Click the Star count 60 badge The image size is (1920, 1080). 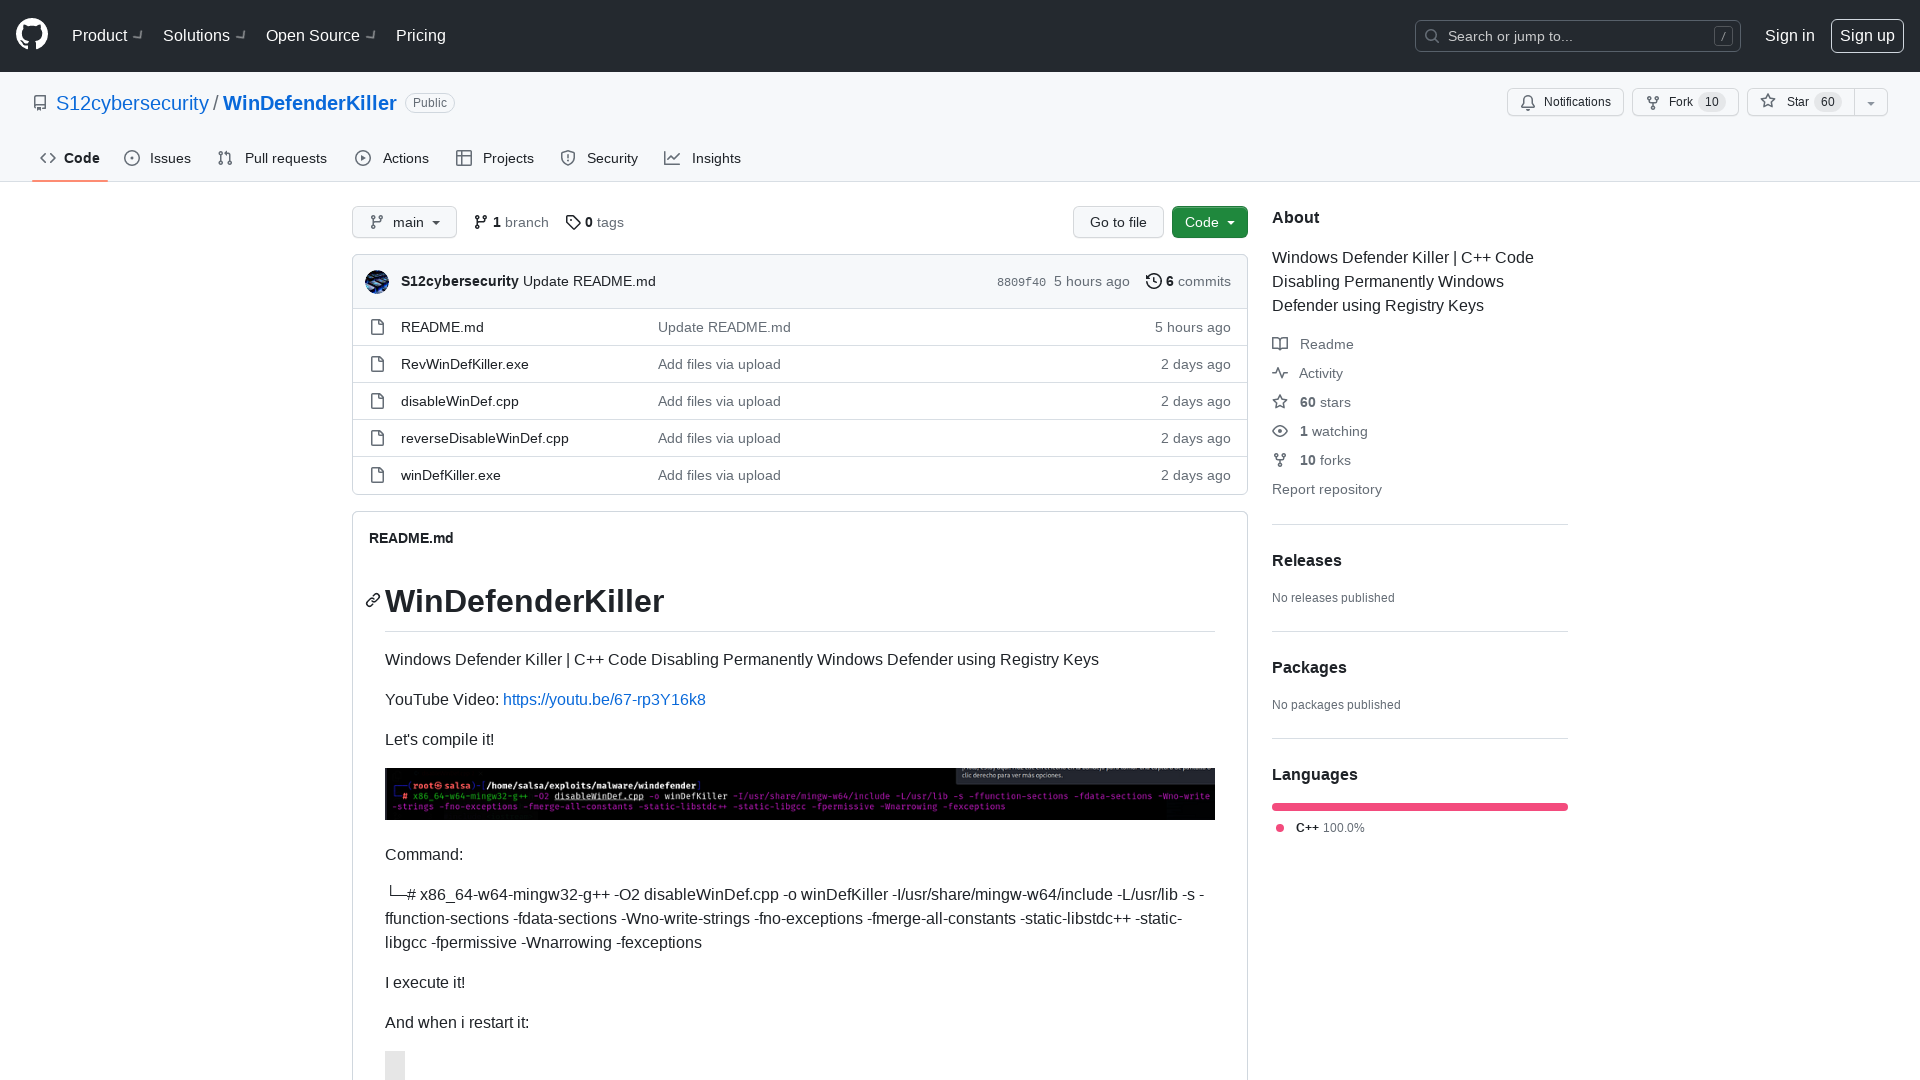pyautogui.click(x=1828, y=102)
